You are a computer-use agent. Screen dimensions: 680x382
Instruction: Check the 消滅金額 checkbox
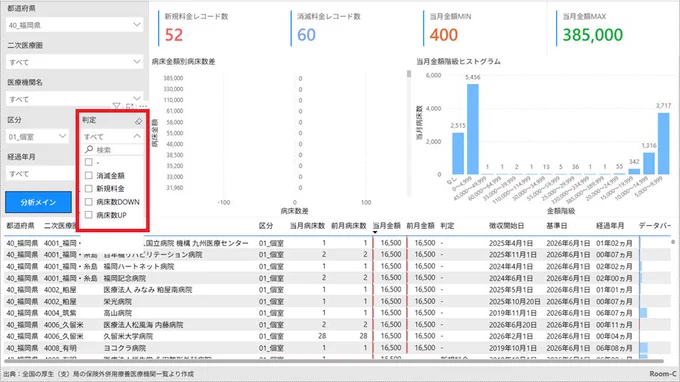click(x=88, y=176)
